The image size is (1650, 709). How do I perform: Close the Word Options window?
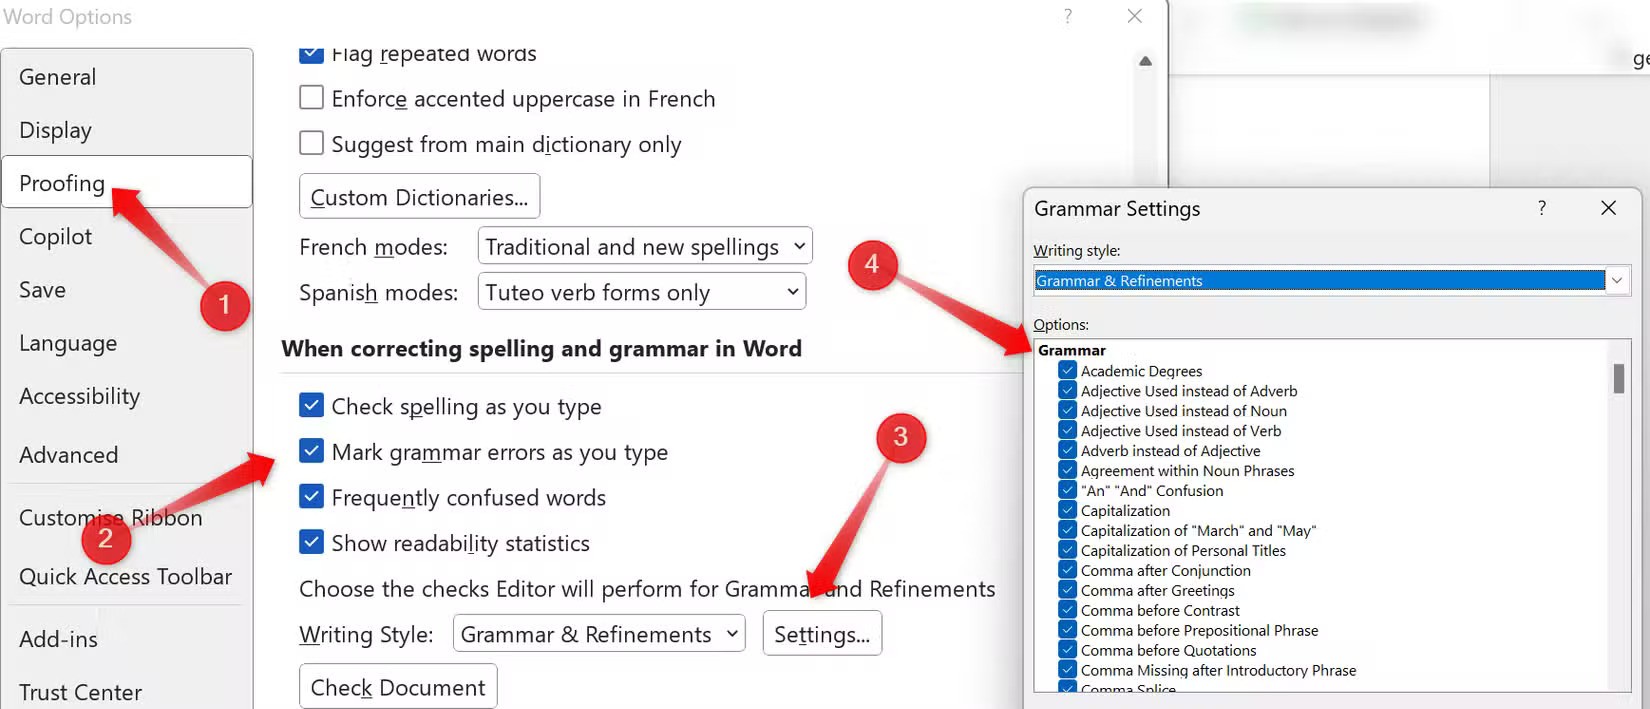point(1134,16)
